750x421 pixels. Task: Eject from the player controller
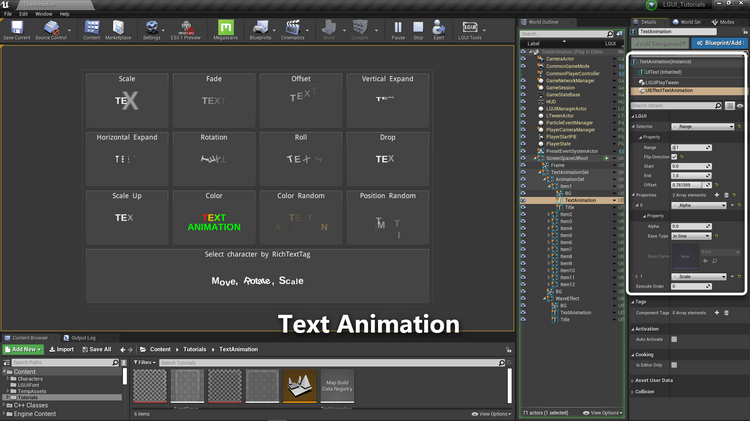click(x=439, y=30)
